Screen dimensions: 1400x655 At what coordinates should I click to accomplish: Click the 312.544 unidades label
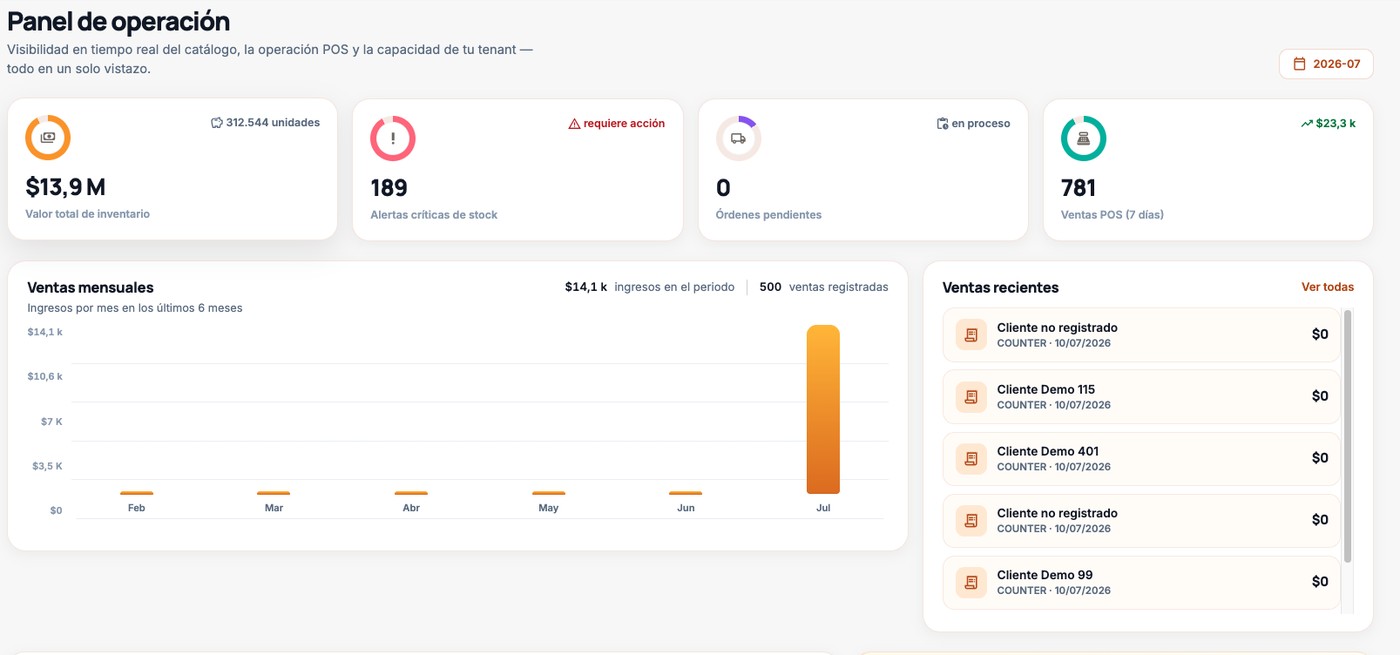[x=273, y=123]
